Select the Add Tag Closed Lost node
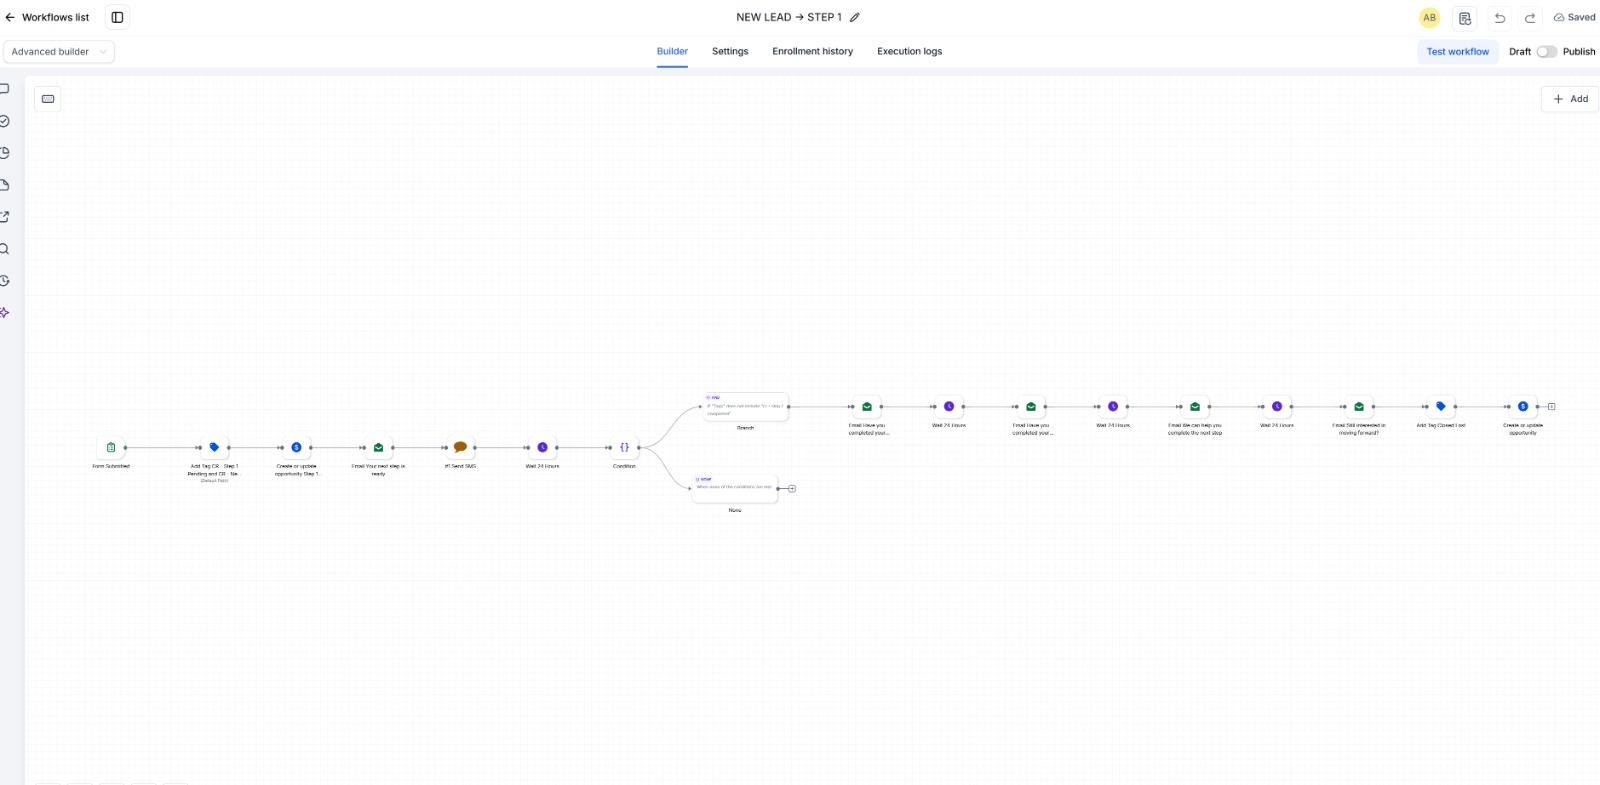 coord(1441,406)
